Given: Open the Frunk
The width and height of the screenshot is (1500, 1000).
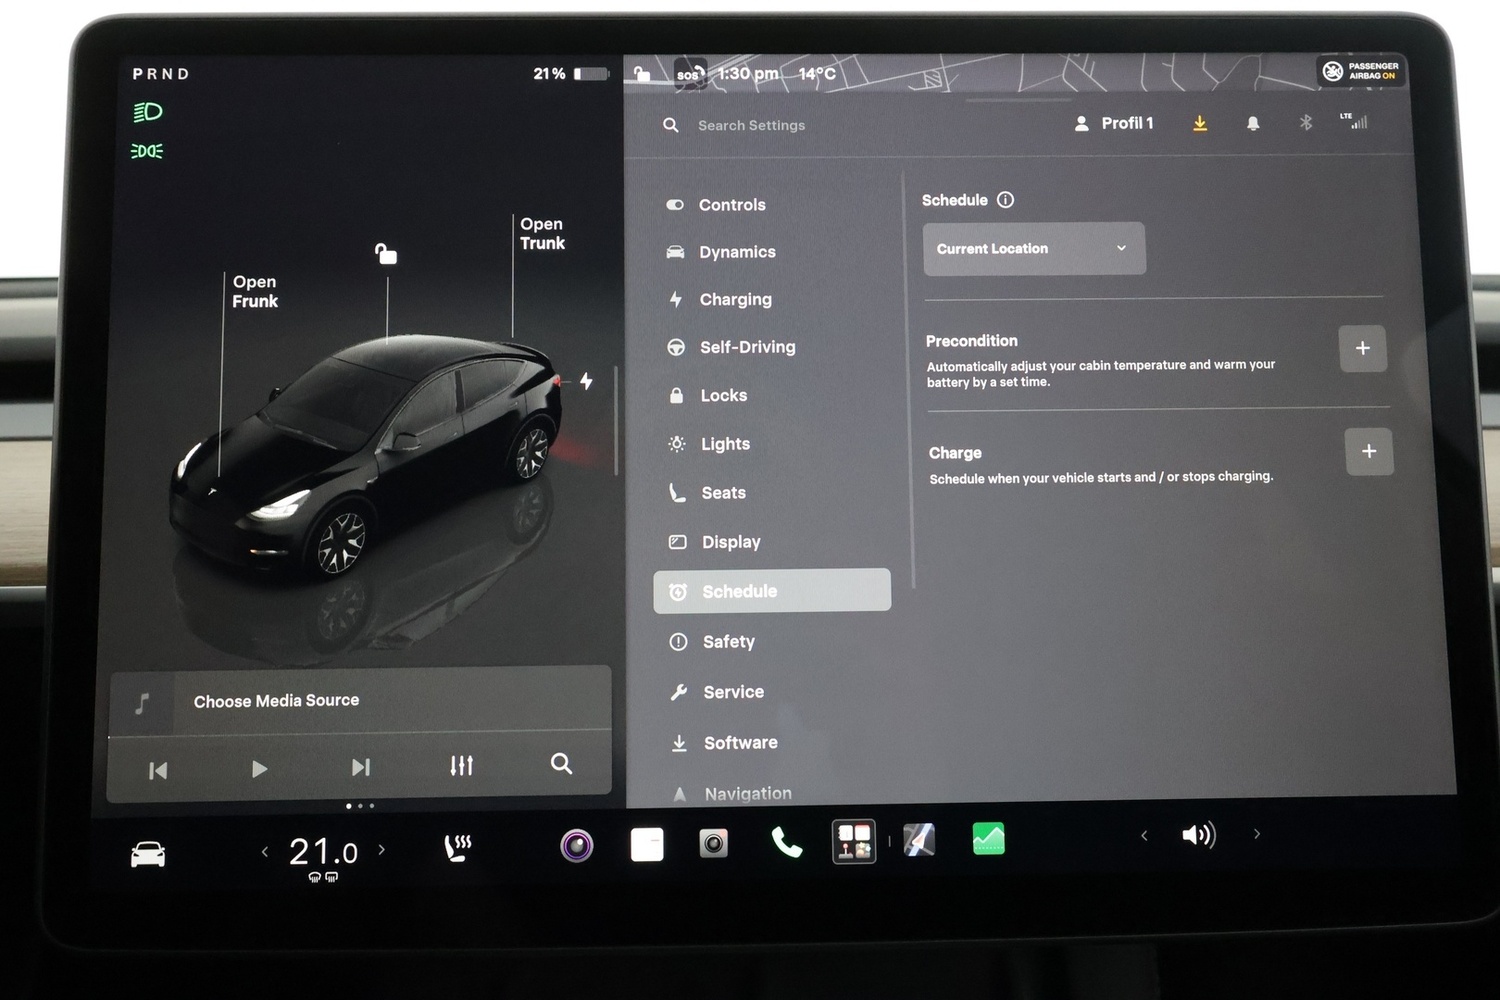Looking at the screenshot, I should 255,291.
